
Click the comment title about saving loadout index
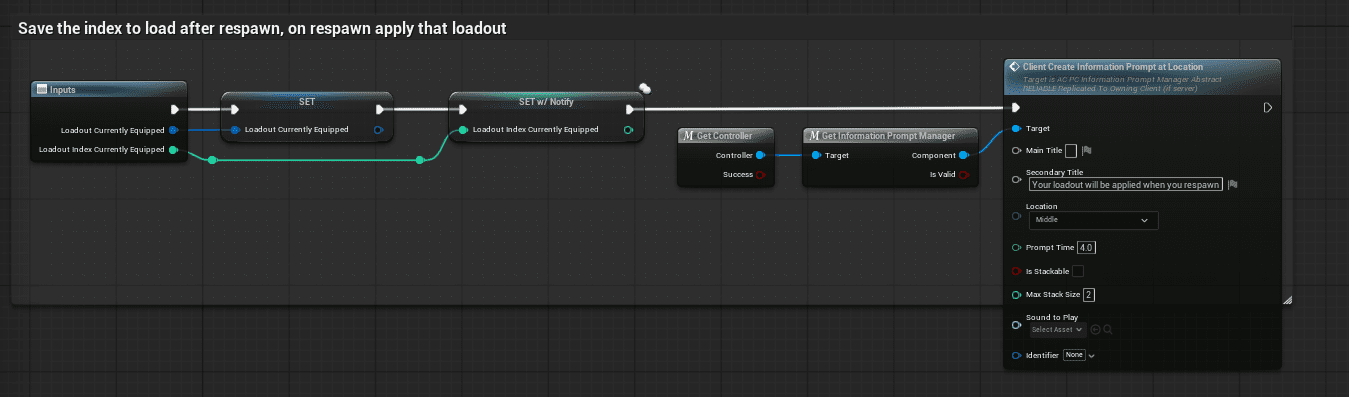262,28
